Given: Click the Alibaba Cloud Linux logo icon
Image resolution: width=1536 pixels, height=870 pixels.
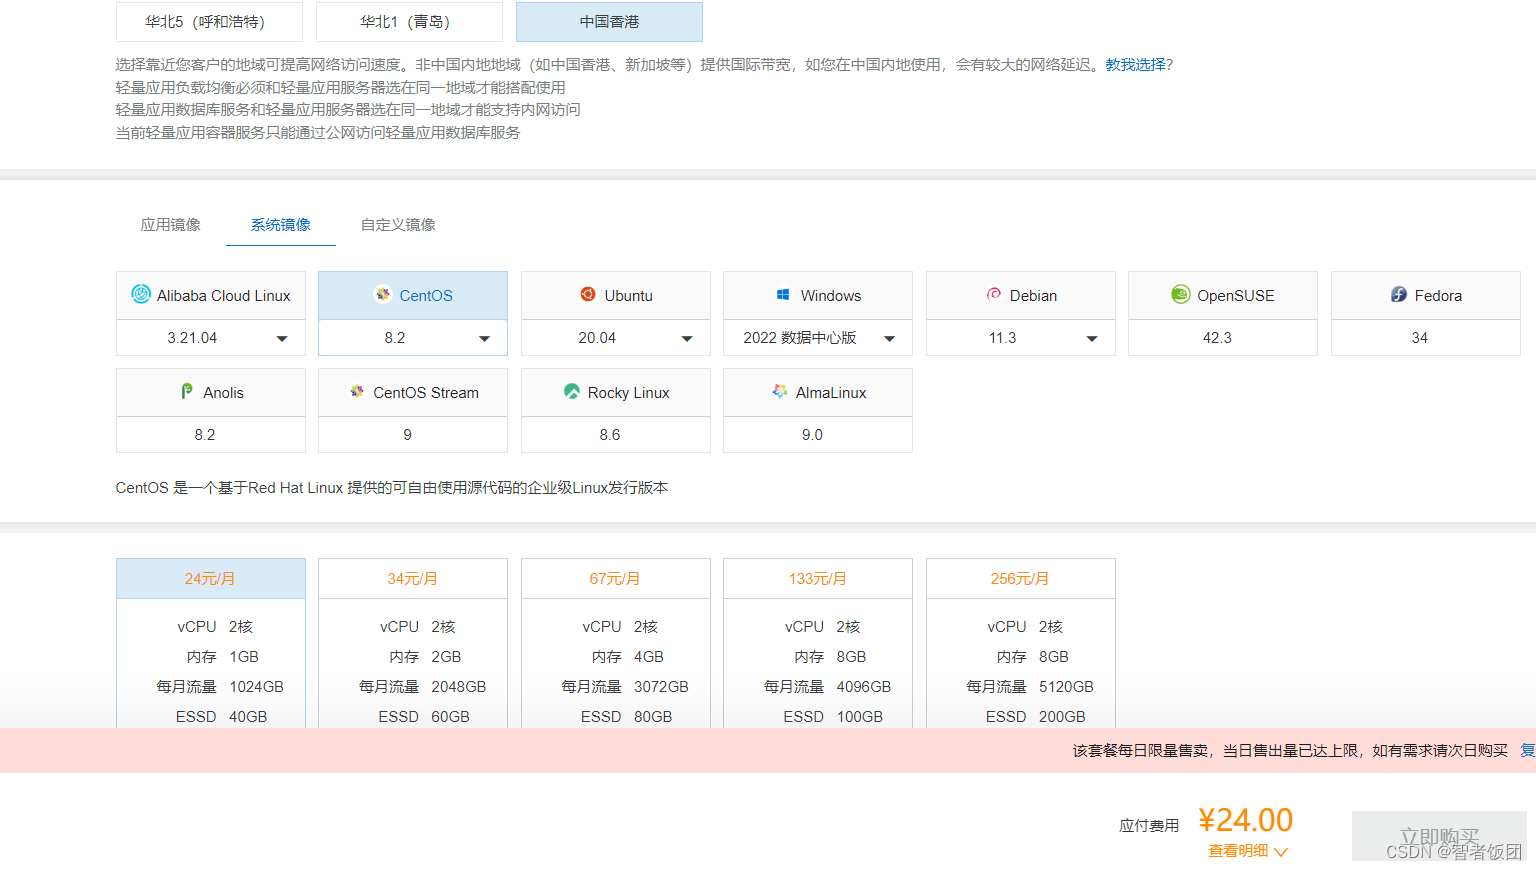Looking at the screenshot, I should tap(141, 294).
